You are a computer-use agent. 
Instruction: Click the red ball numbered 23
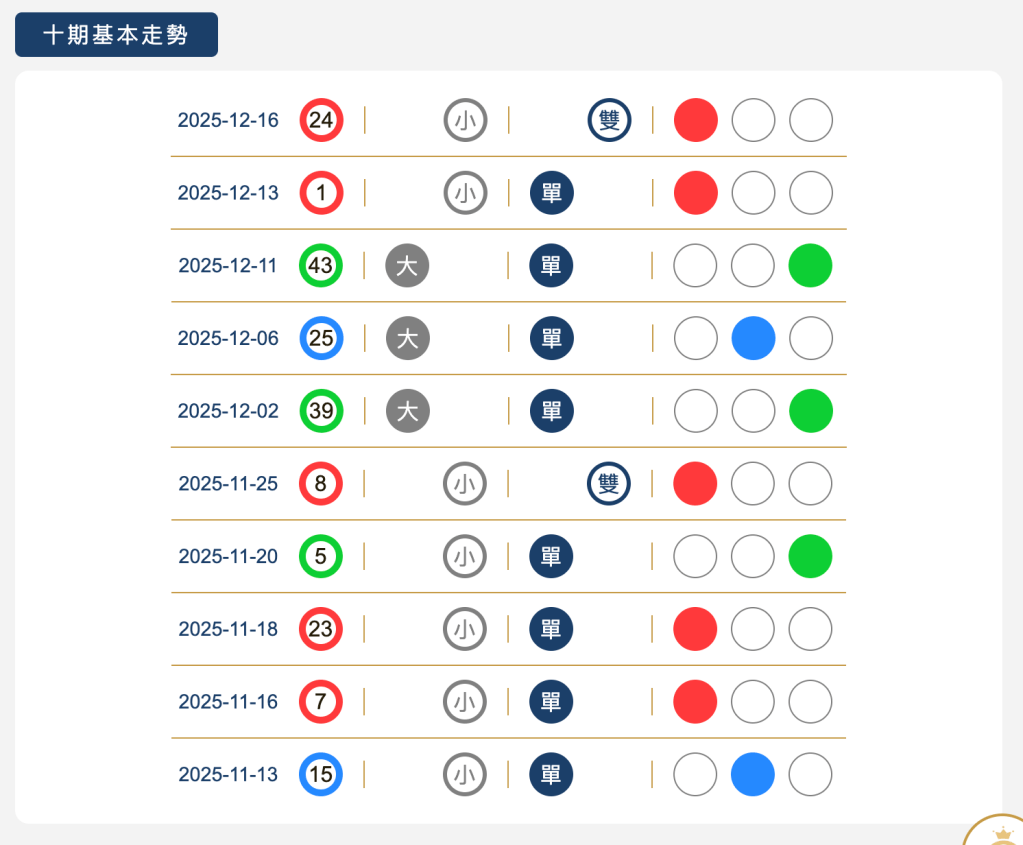(x=321, y=629)
